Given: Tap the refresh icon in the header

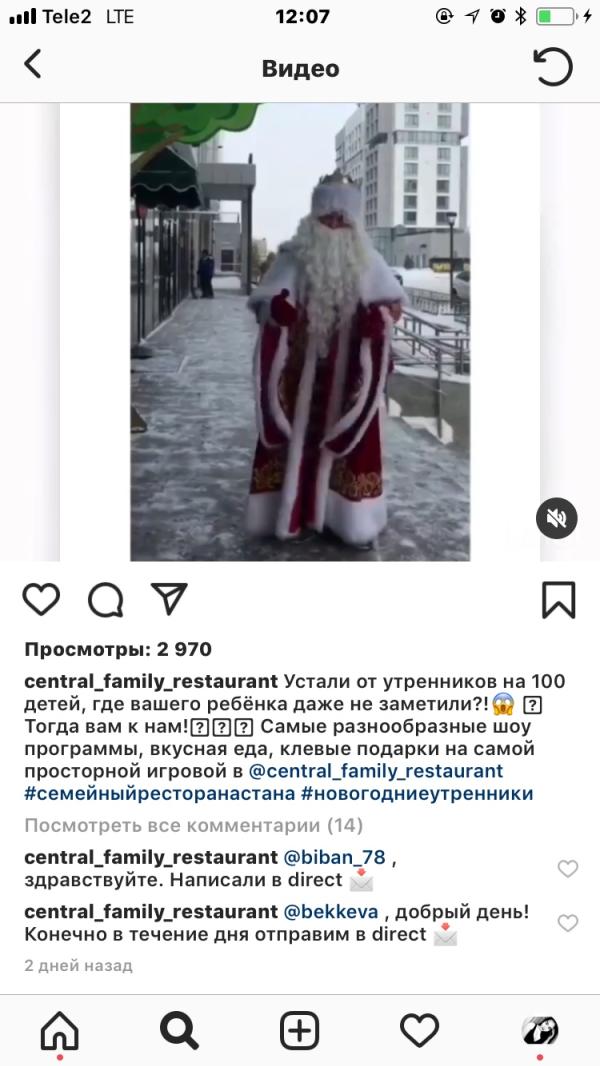Looking at the screenshot, I should [x=552, y=67].
